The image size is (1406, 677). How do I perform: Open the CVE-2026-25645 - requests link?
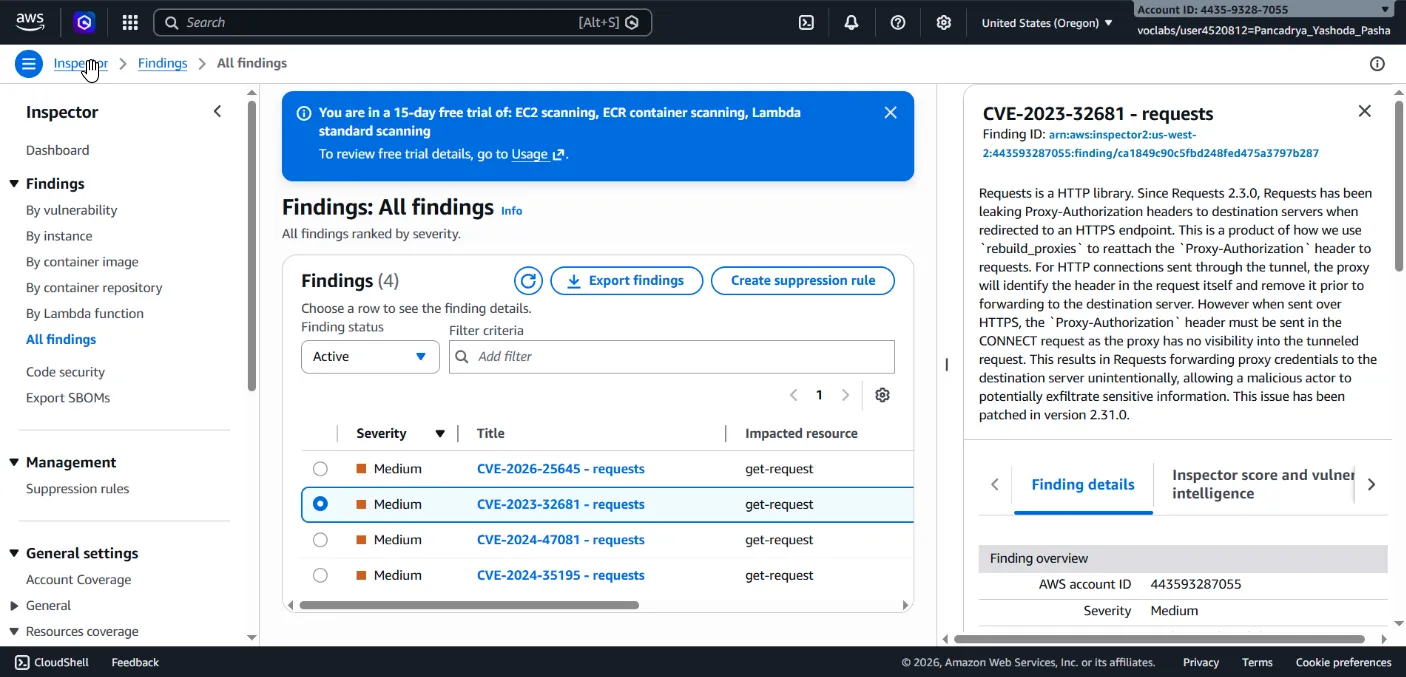[560, 469]
